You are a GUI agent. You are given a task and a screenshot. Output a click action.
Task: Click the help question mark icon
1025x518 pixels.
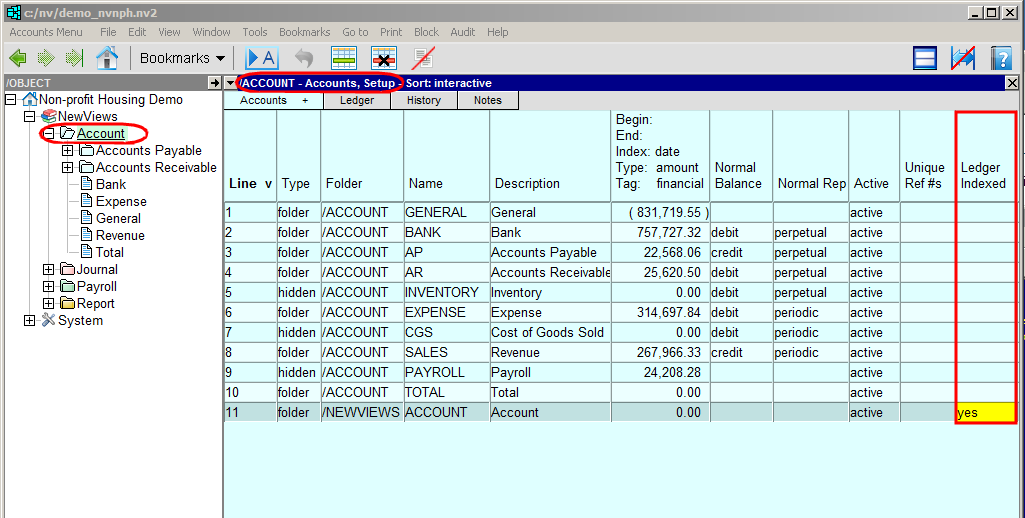pyautogui.click(x=1001, y=58)
